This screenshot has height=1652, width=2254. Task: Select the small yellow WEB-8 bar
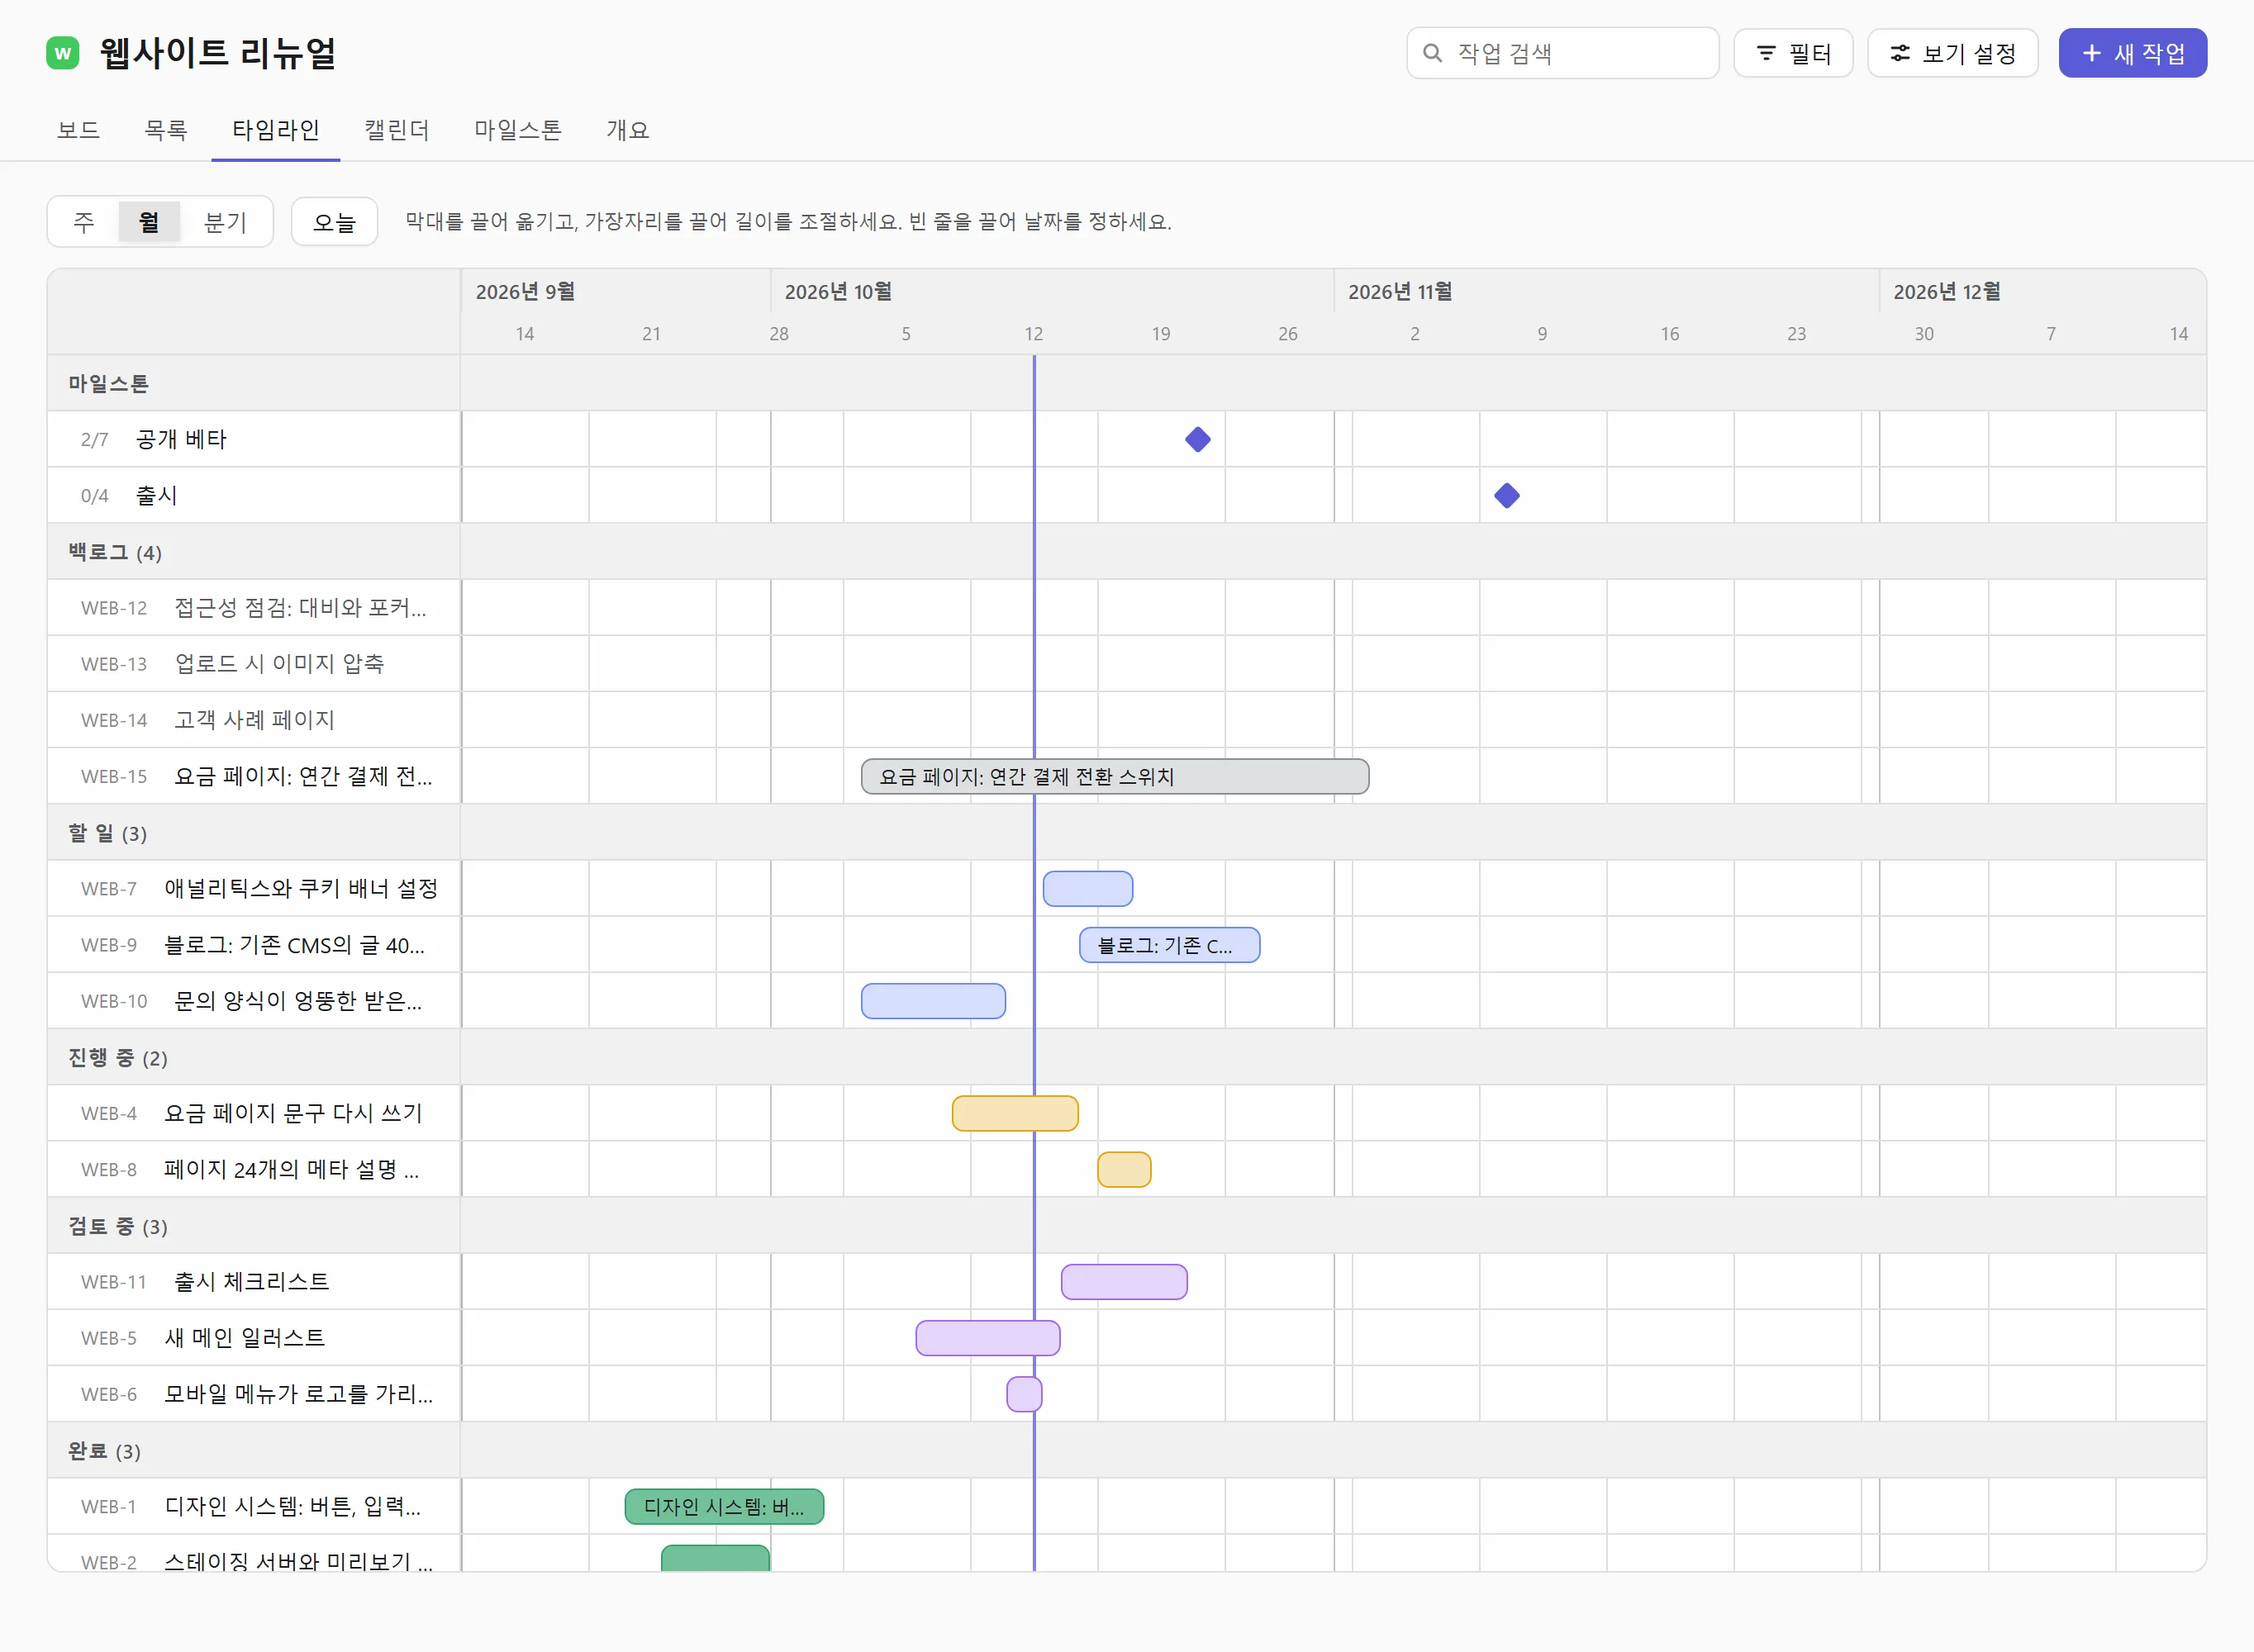1124,1169
